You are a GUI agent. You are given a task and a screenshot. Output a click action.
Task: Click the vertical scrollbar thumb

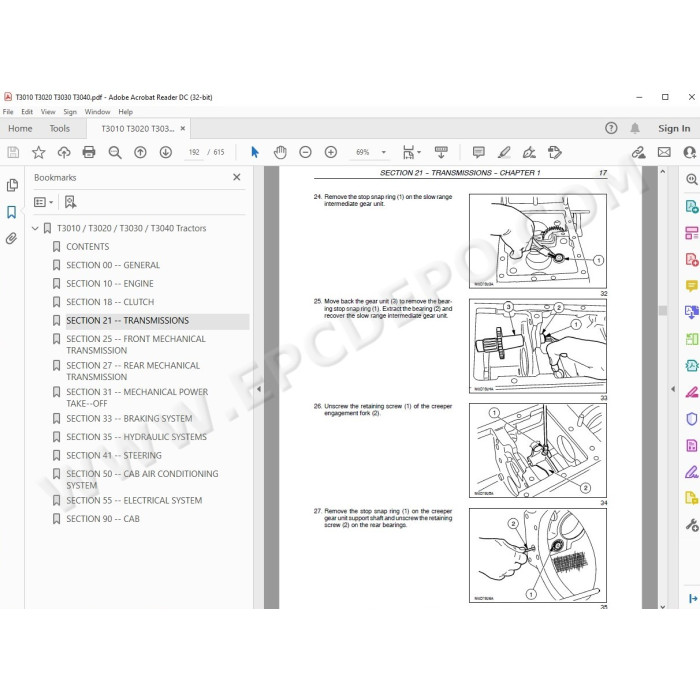pyautogui.click(x=662, y=310)
